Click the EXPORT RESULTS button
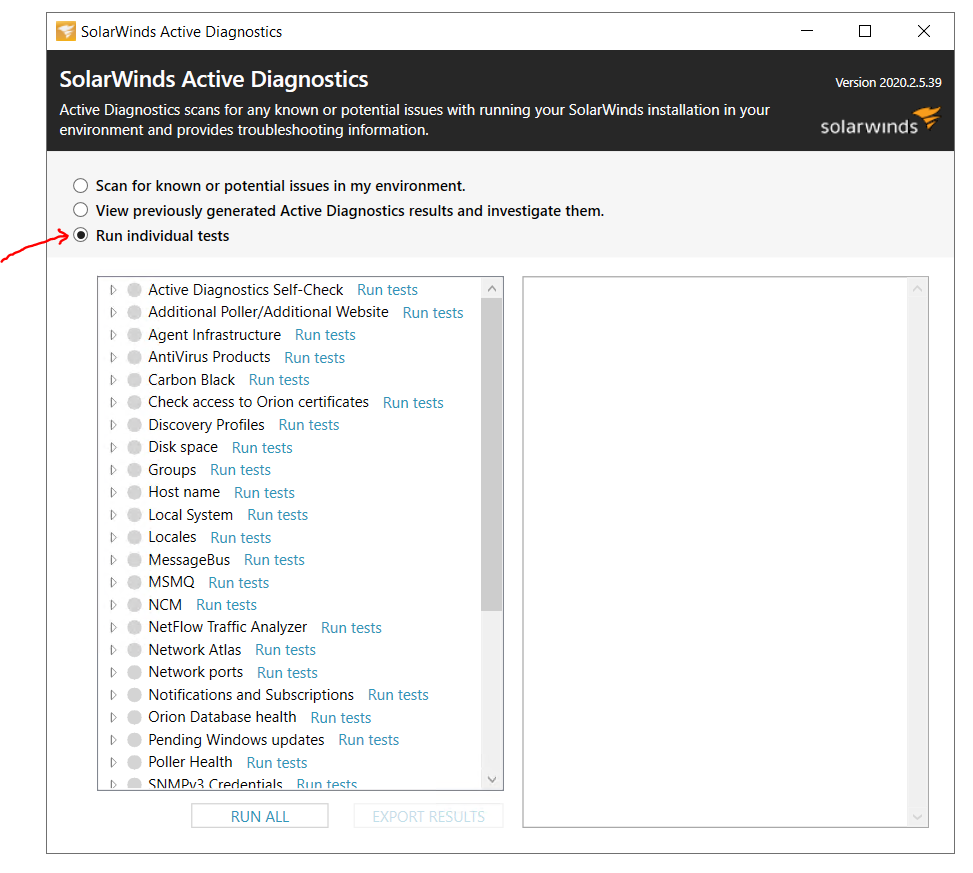 tap(428, 817)
